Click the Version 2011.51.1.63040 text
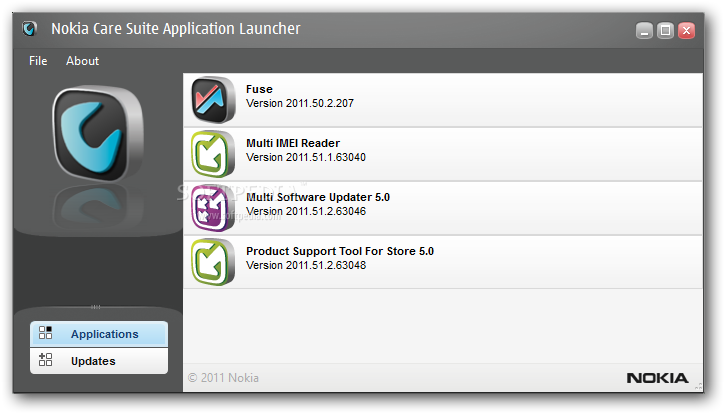This screenshot has width=725, height=414. pos(306,157)
